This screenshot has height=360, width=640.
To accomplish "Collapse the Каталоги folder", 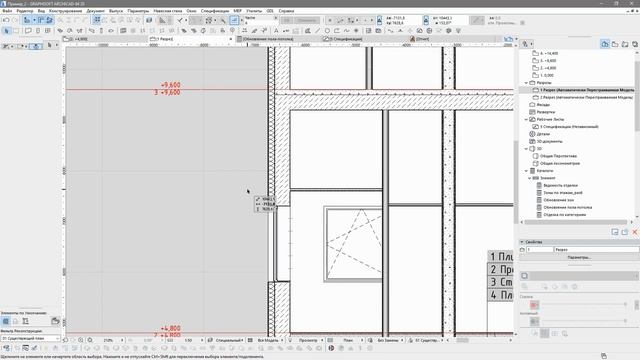I will click(526, 171).
